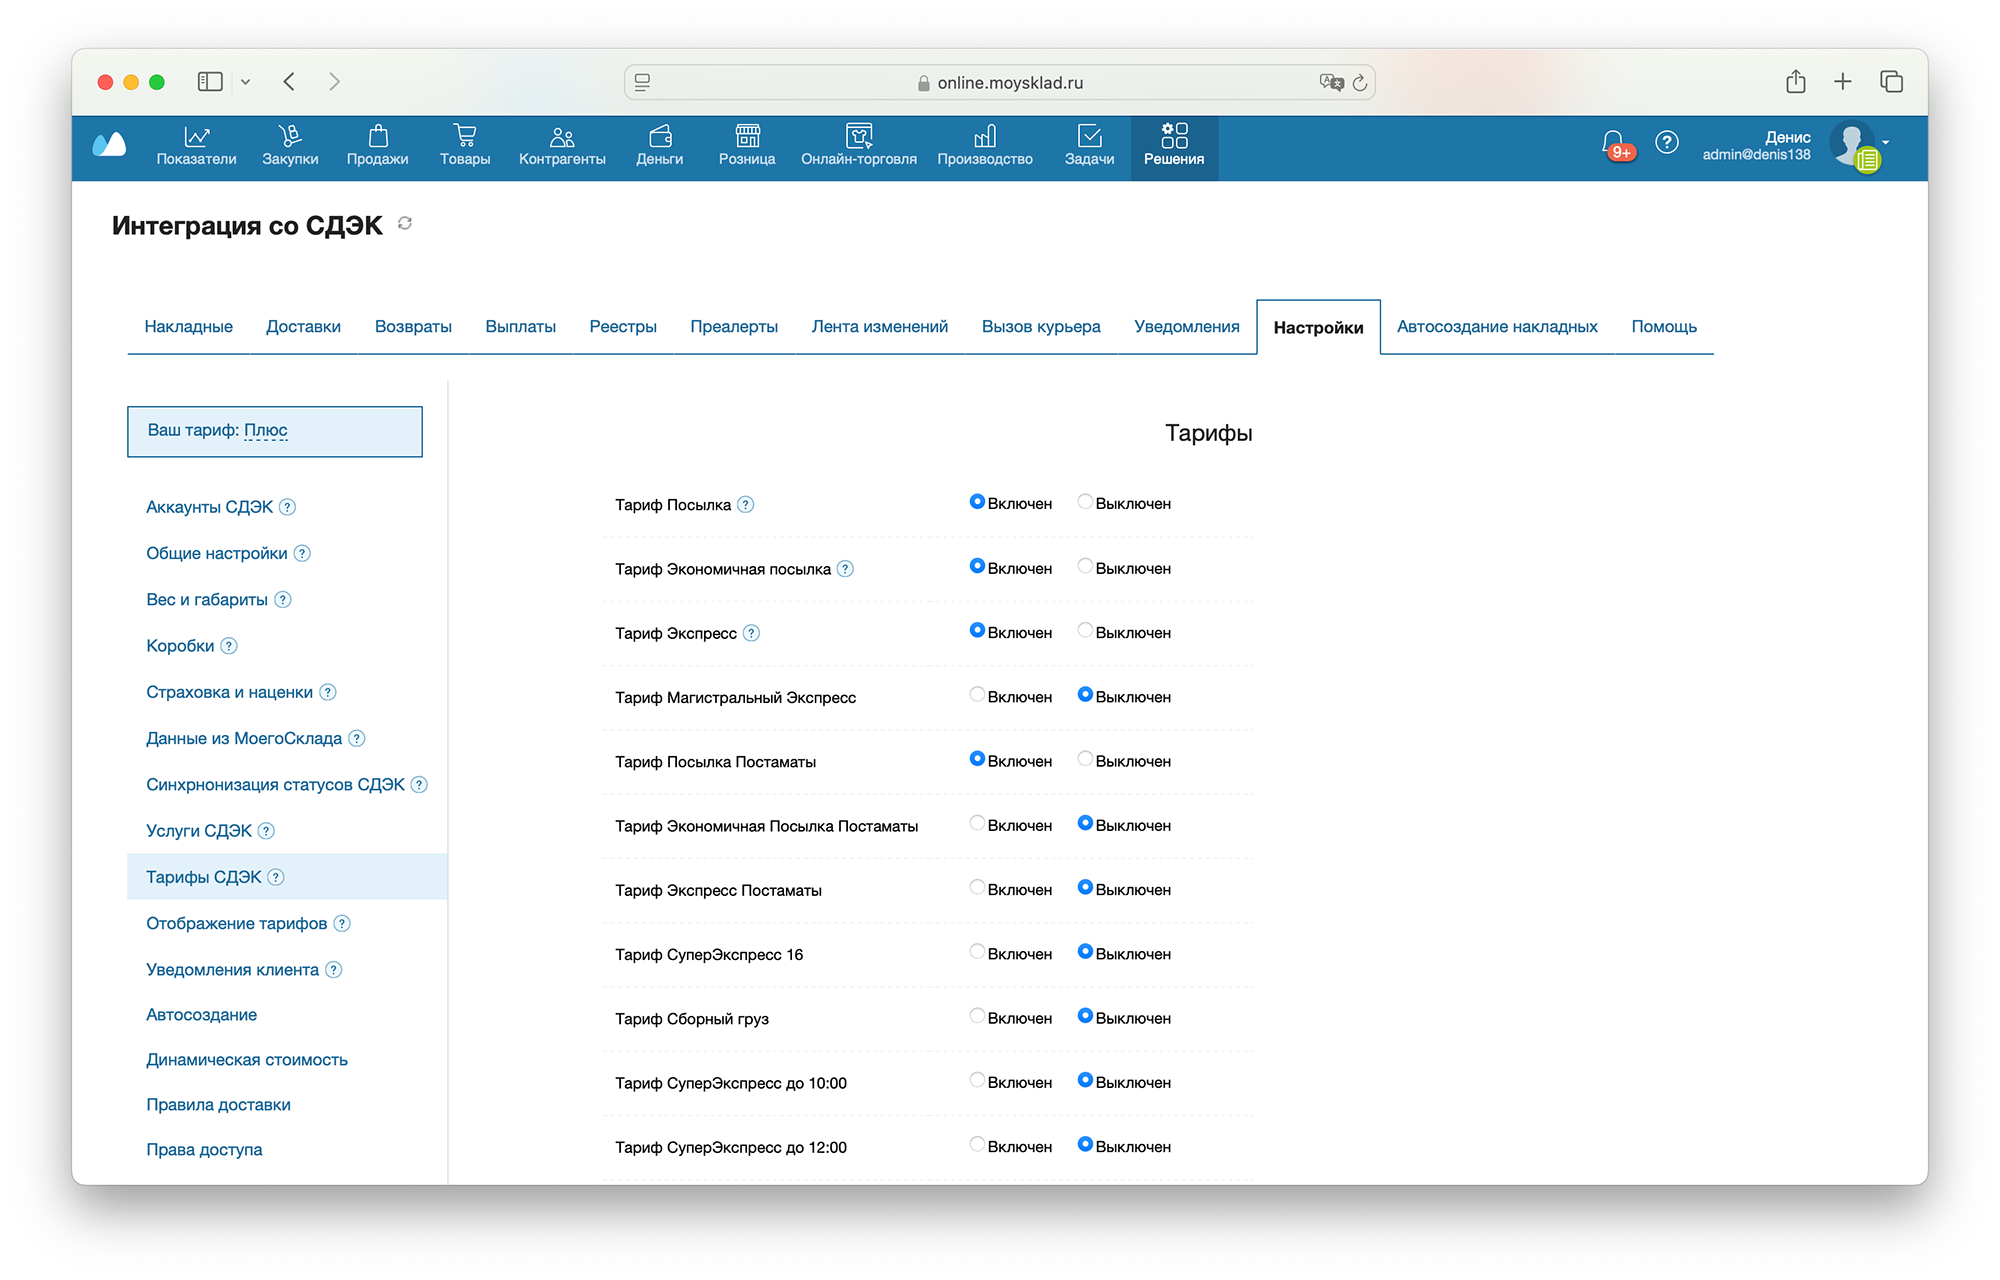The width and height of the screenshot is (2000, 1280).
Task: Open the Розница retail icon
Action: (747, 136)
